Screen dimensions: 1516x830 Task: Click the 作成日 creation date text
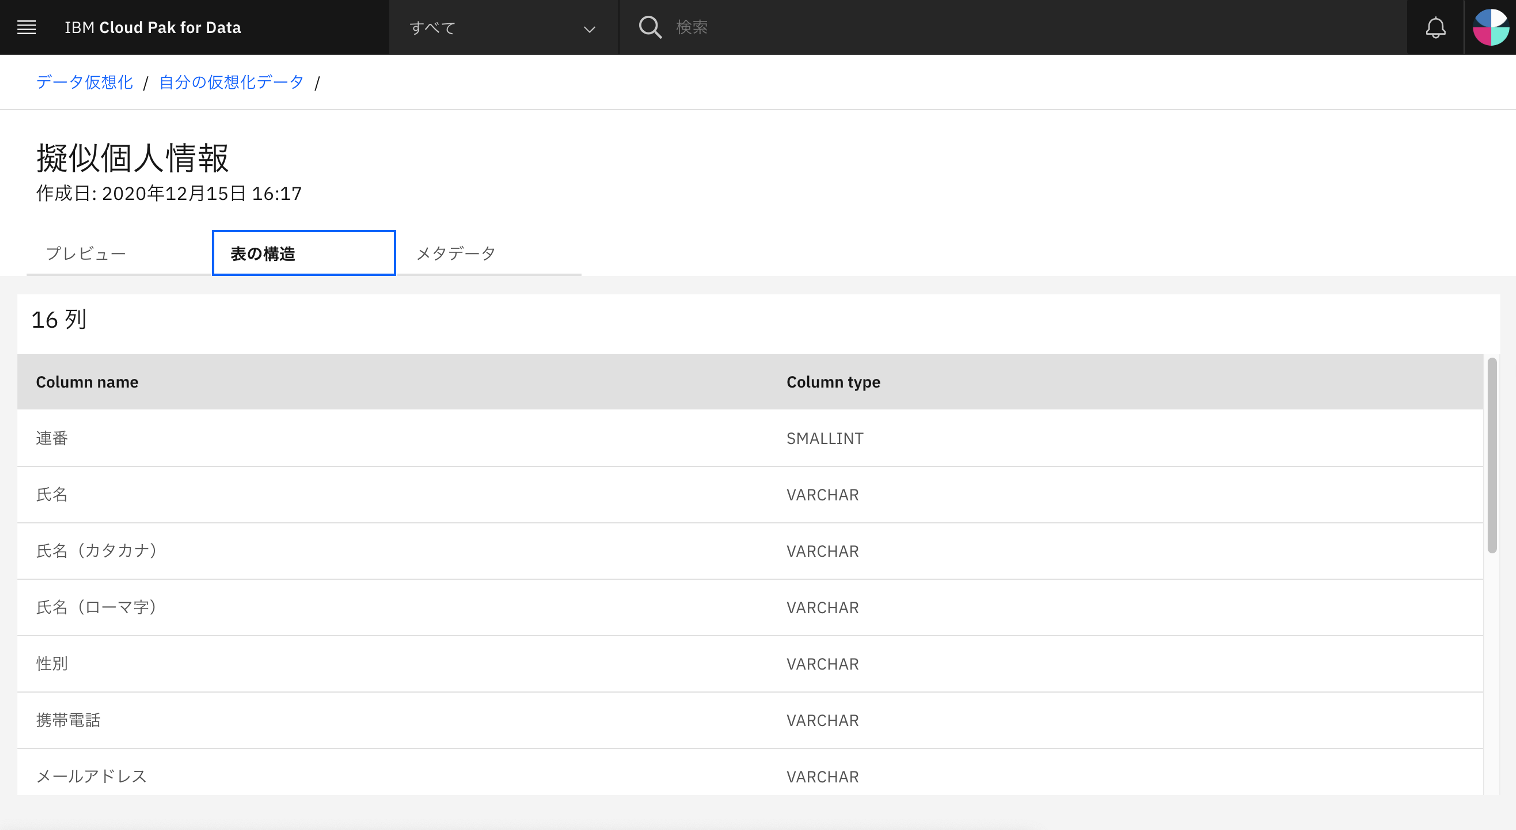[169, 193]
